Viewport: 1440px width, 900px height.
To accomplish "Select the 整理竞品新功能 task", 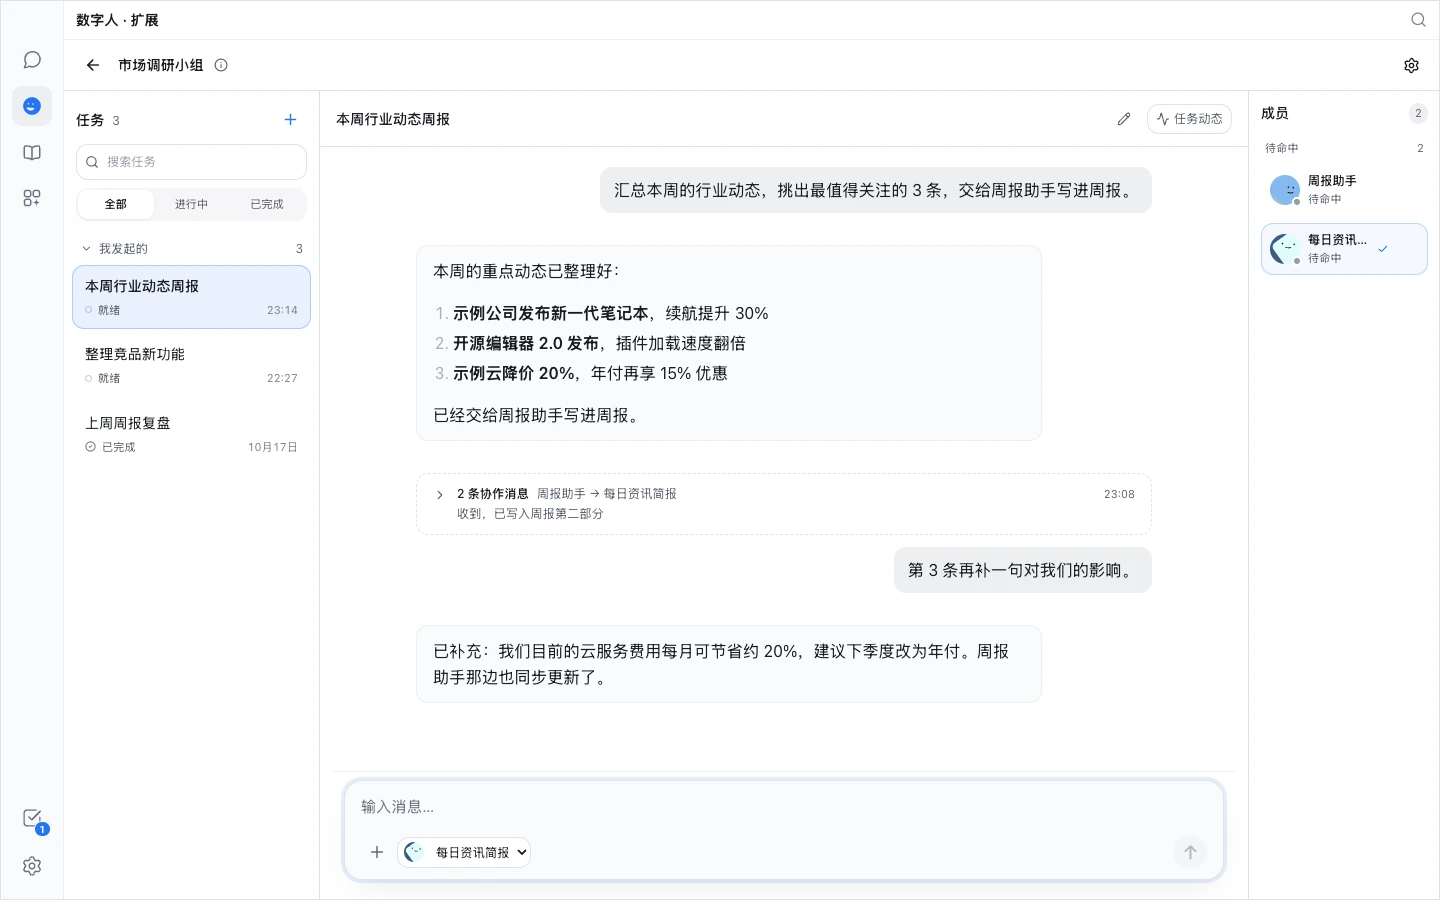I will pos(191,365).
